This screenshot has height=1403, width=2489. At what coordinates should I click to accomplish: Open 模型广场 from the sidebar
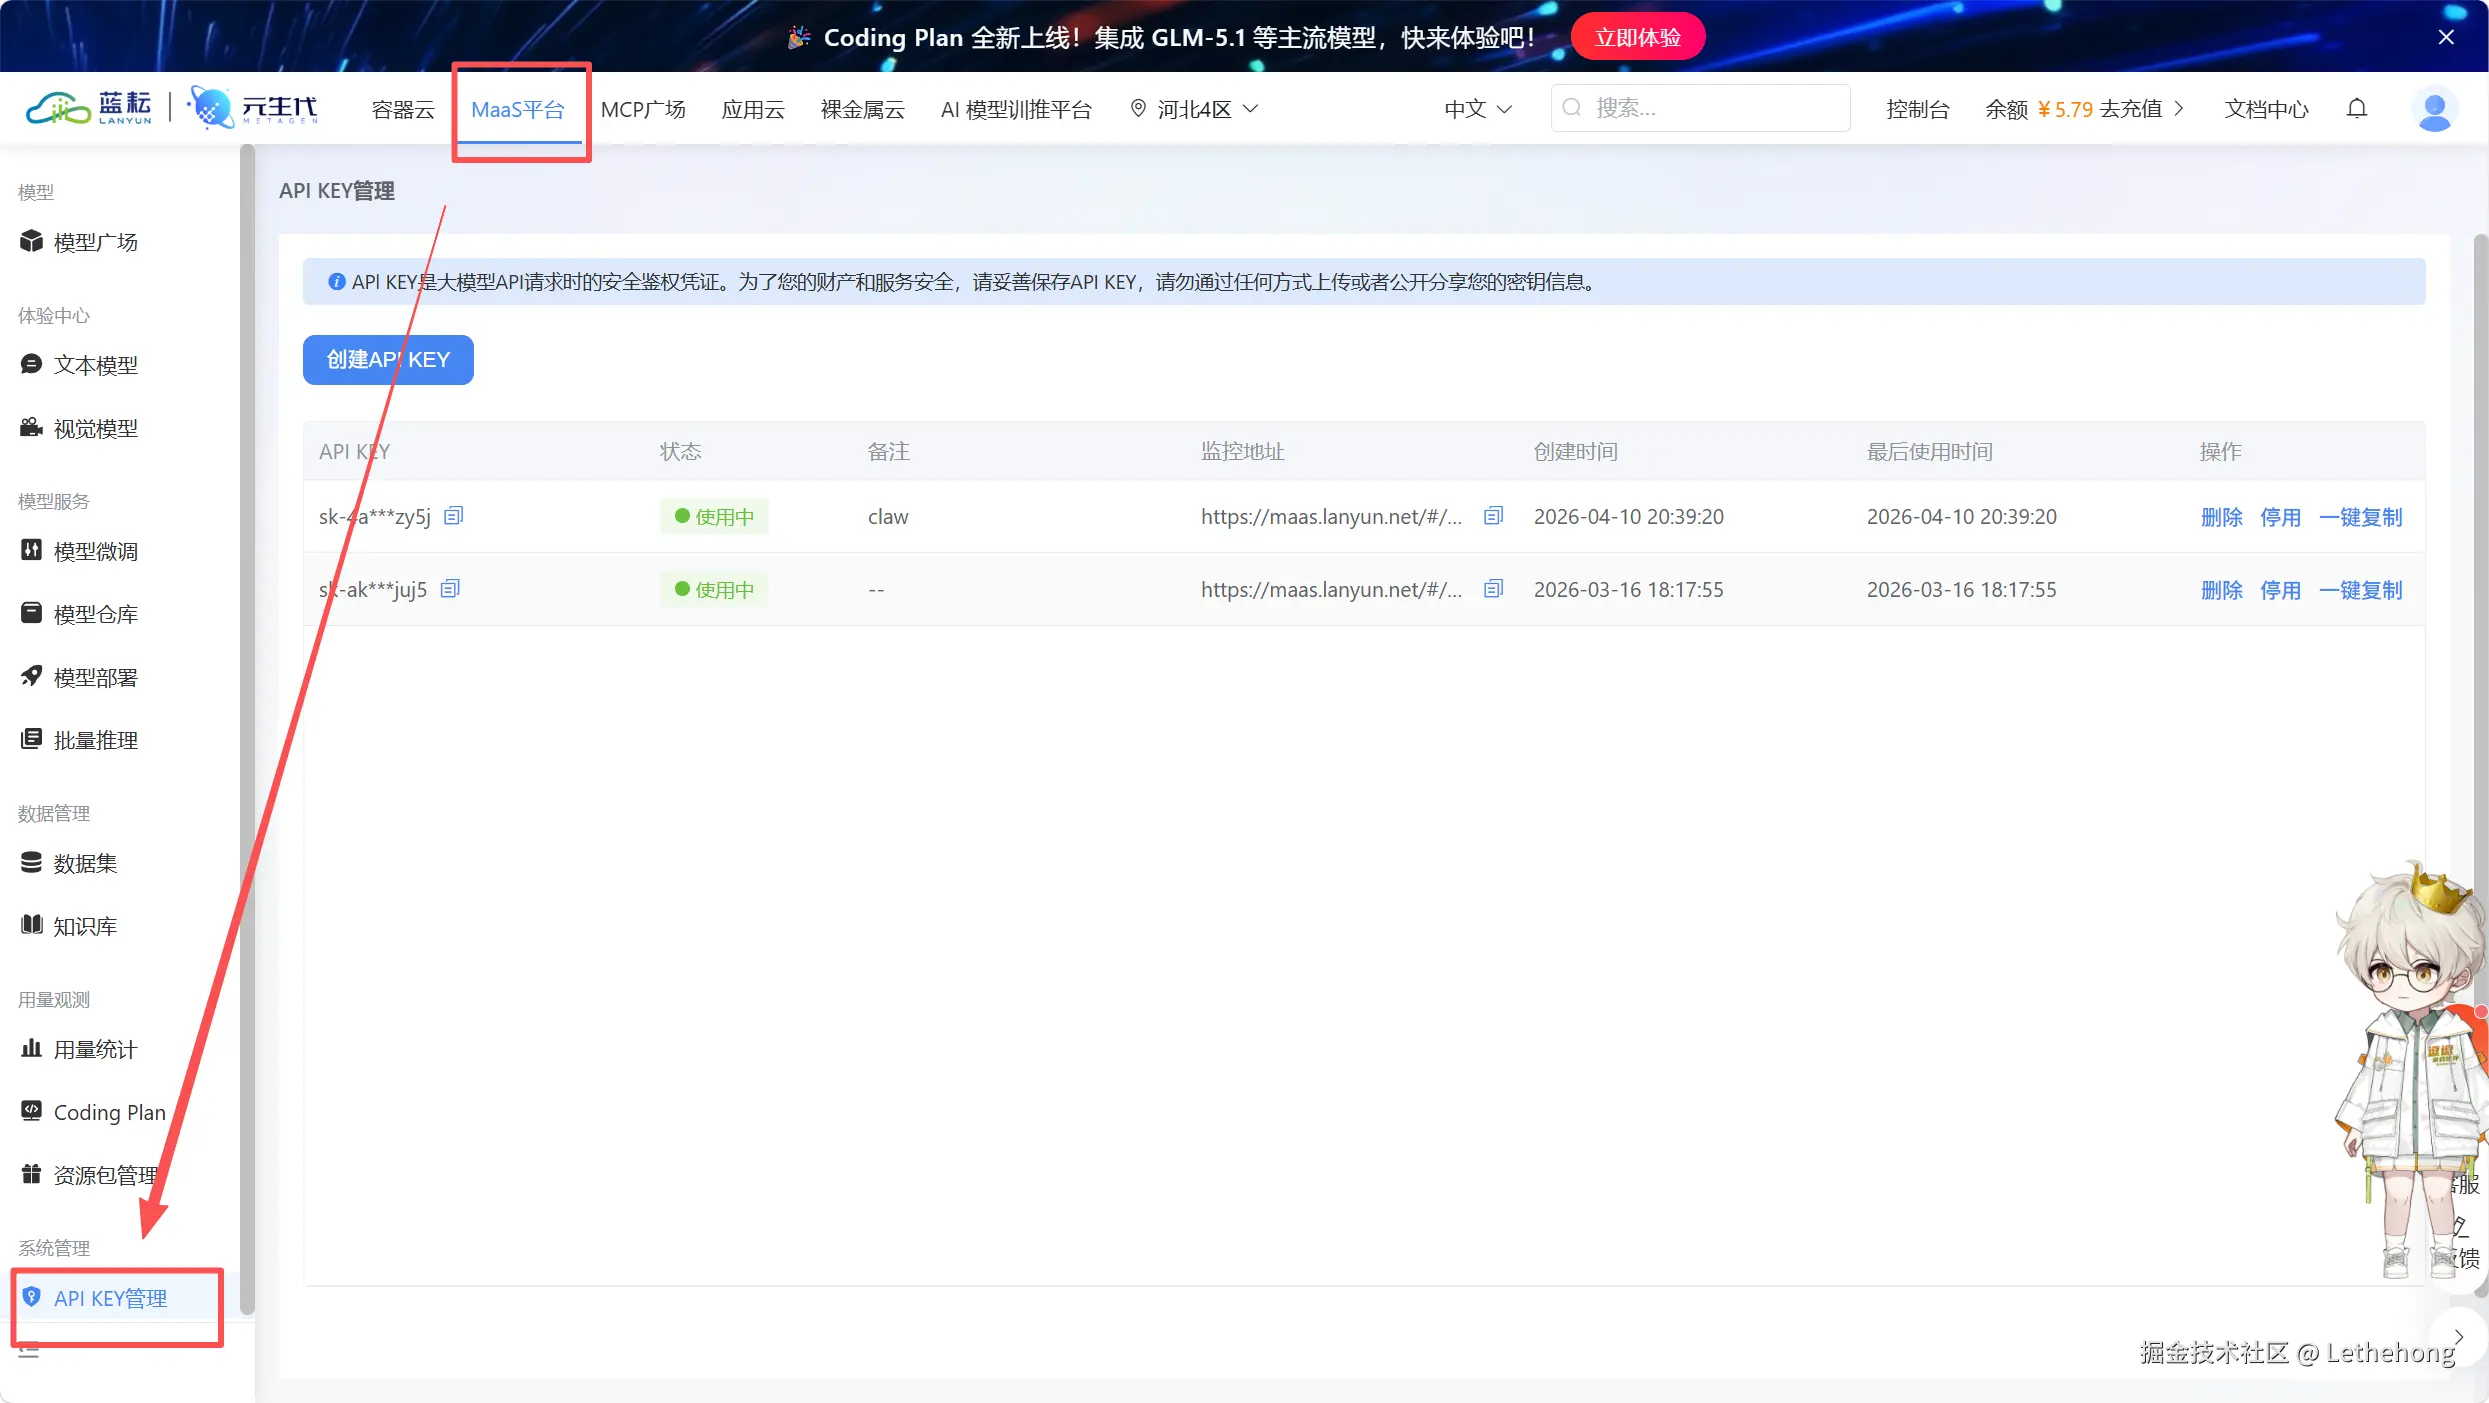point(95,242)
